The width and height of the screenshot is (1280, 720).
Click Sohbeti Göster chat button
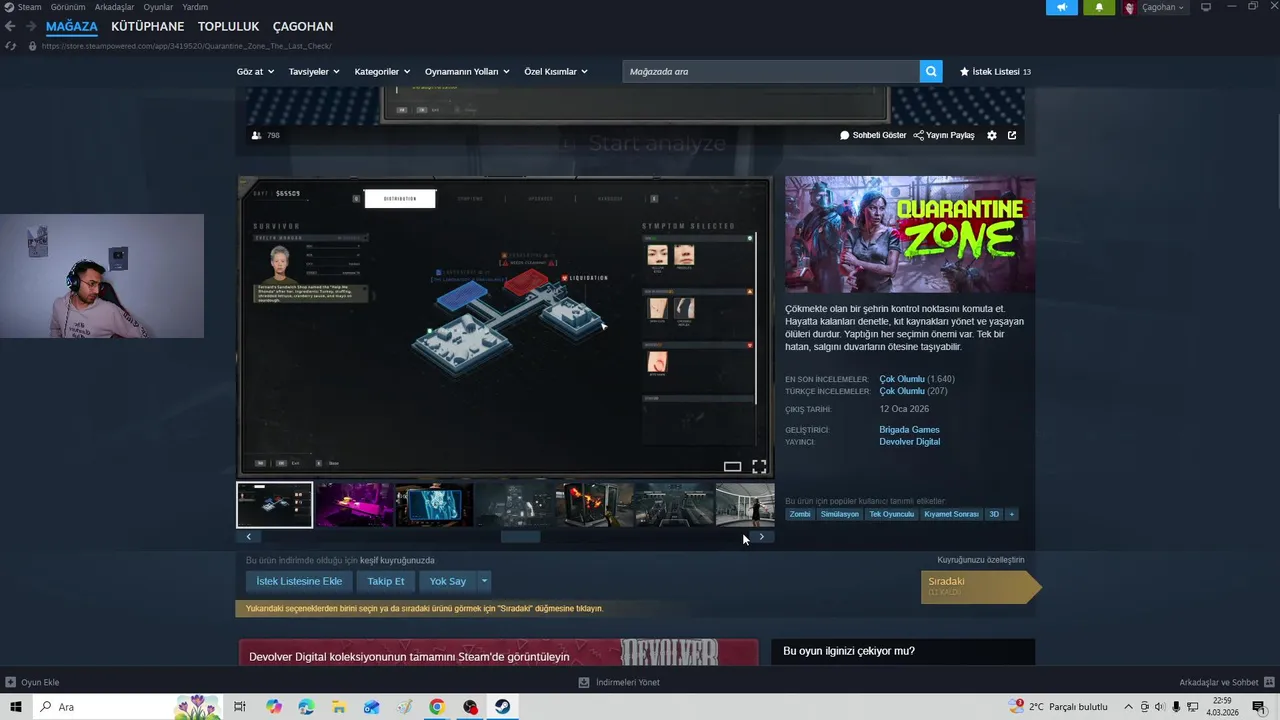pyautogui.click(x=873, y=135)
